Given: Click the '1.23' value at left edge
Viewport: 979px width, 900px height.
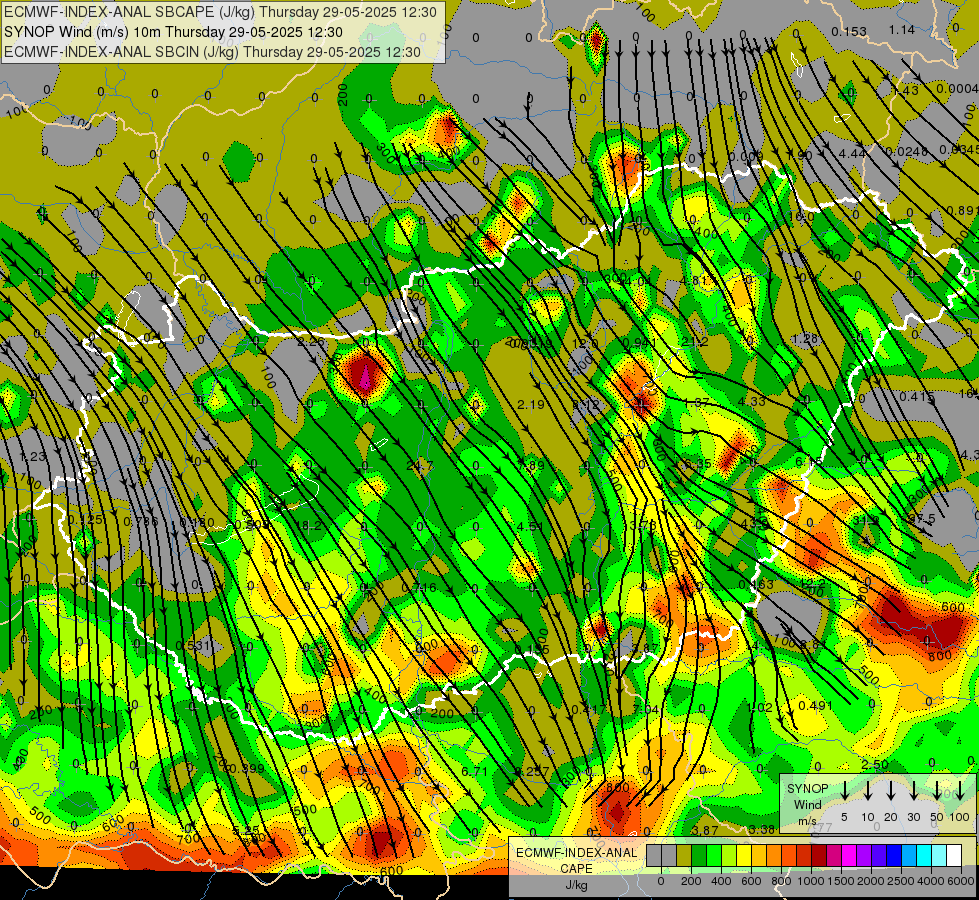Looking at the screenshot, I should coord(33,457).
